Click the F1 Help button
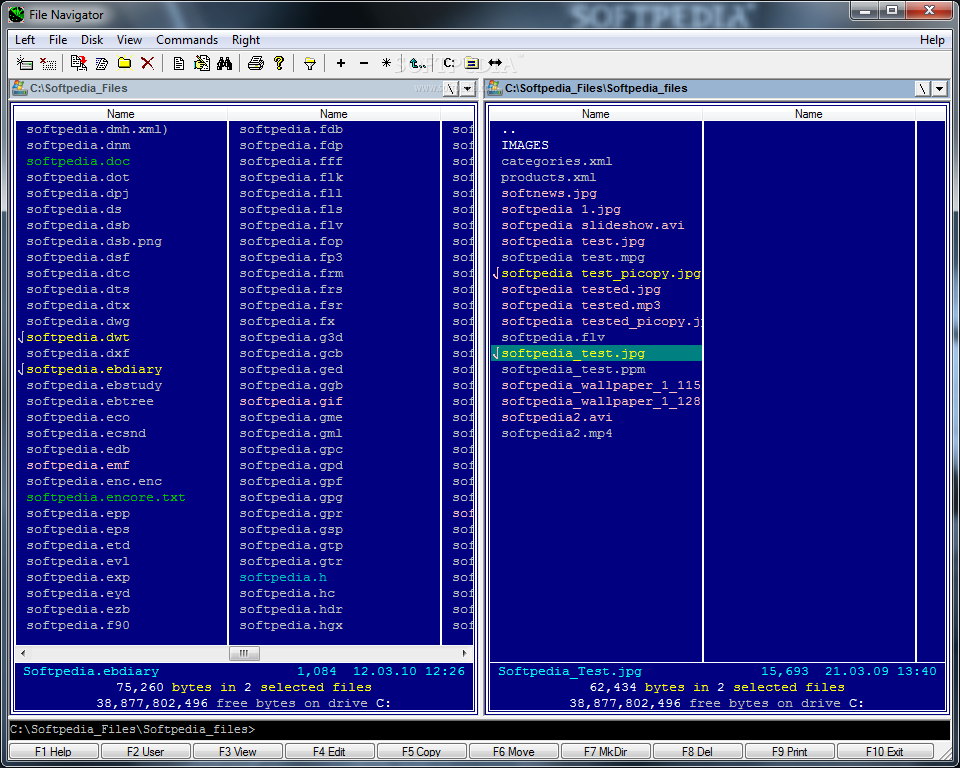Screen dimensions: 960x768 point(53,751)
